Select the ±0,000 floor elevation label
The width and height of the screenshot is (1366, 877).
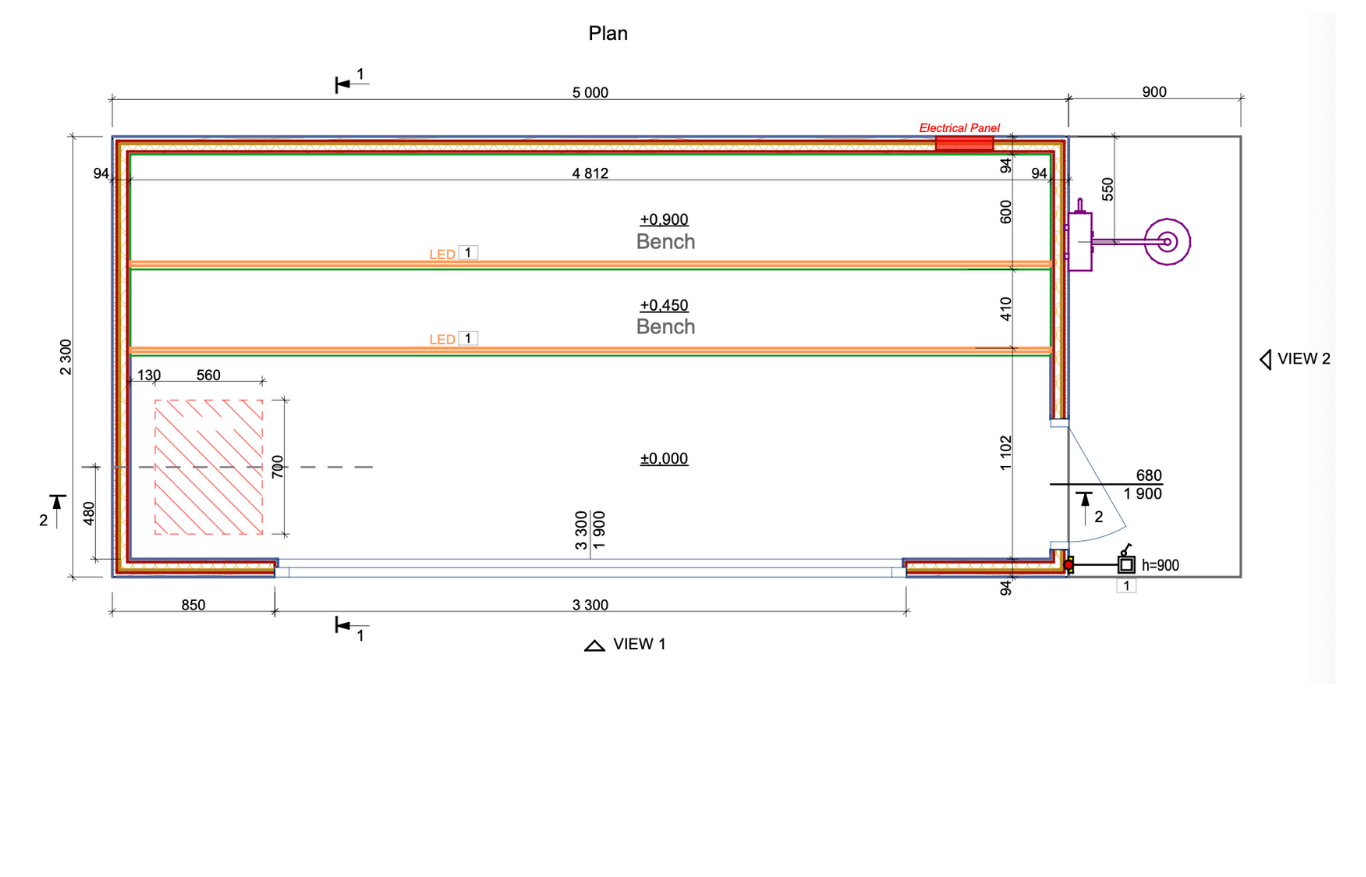(665, 459)
